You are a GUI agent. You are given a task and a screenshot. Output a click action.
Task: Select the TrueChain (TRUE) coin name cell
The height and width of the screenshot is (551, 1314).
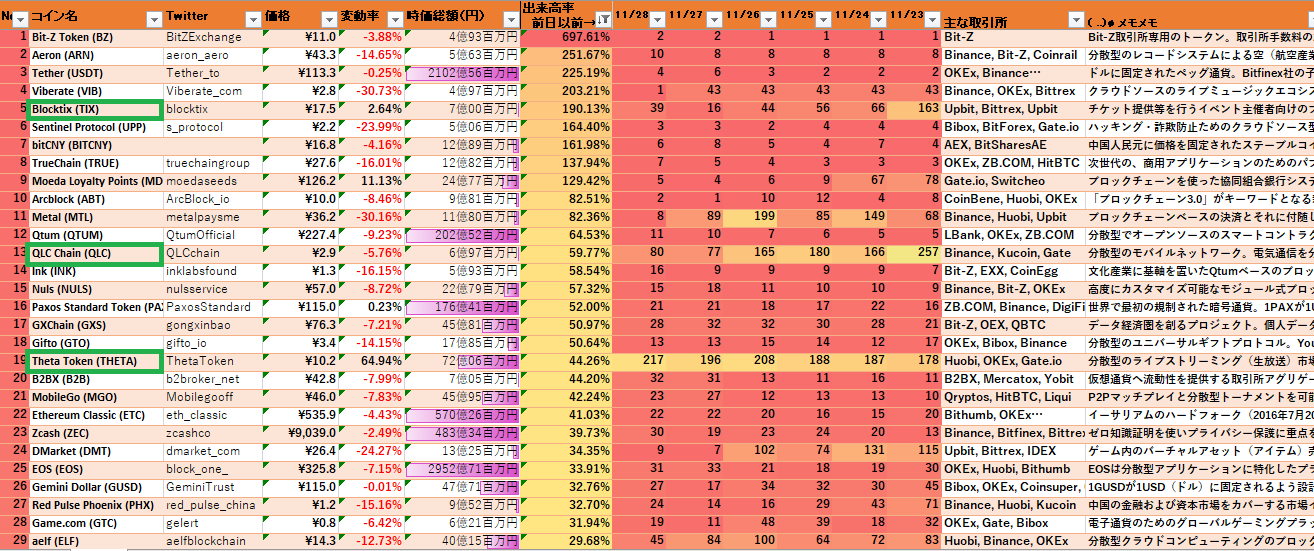click(95, 163)
